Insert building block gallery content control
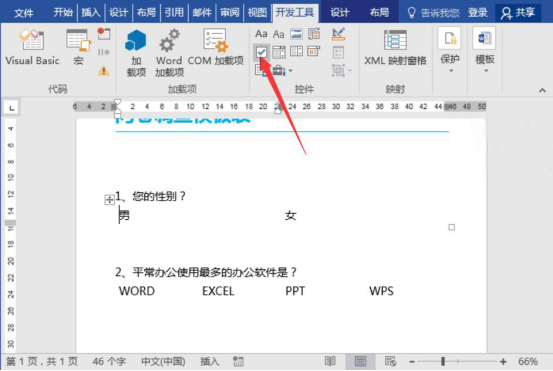The image size is (553, 371). (x=314, y=34)
